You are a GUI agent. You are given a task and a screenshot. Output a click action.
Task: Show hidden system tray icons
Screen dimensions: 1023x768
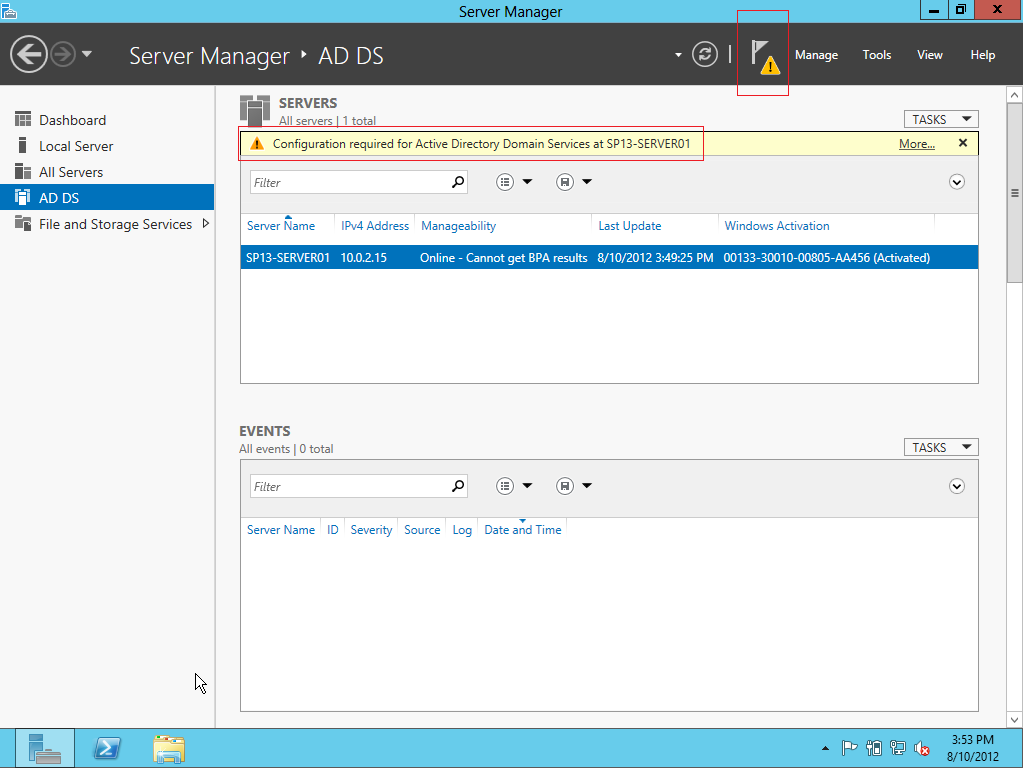point(825,748)
